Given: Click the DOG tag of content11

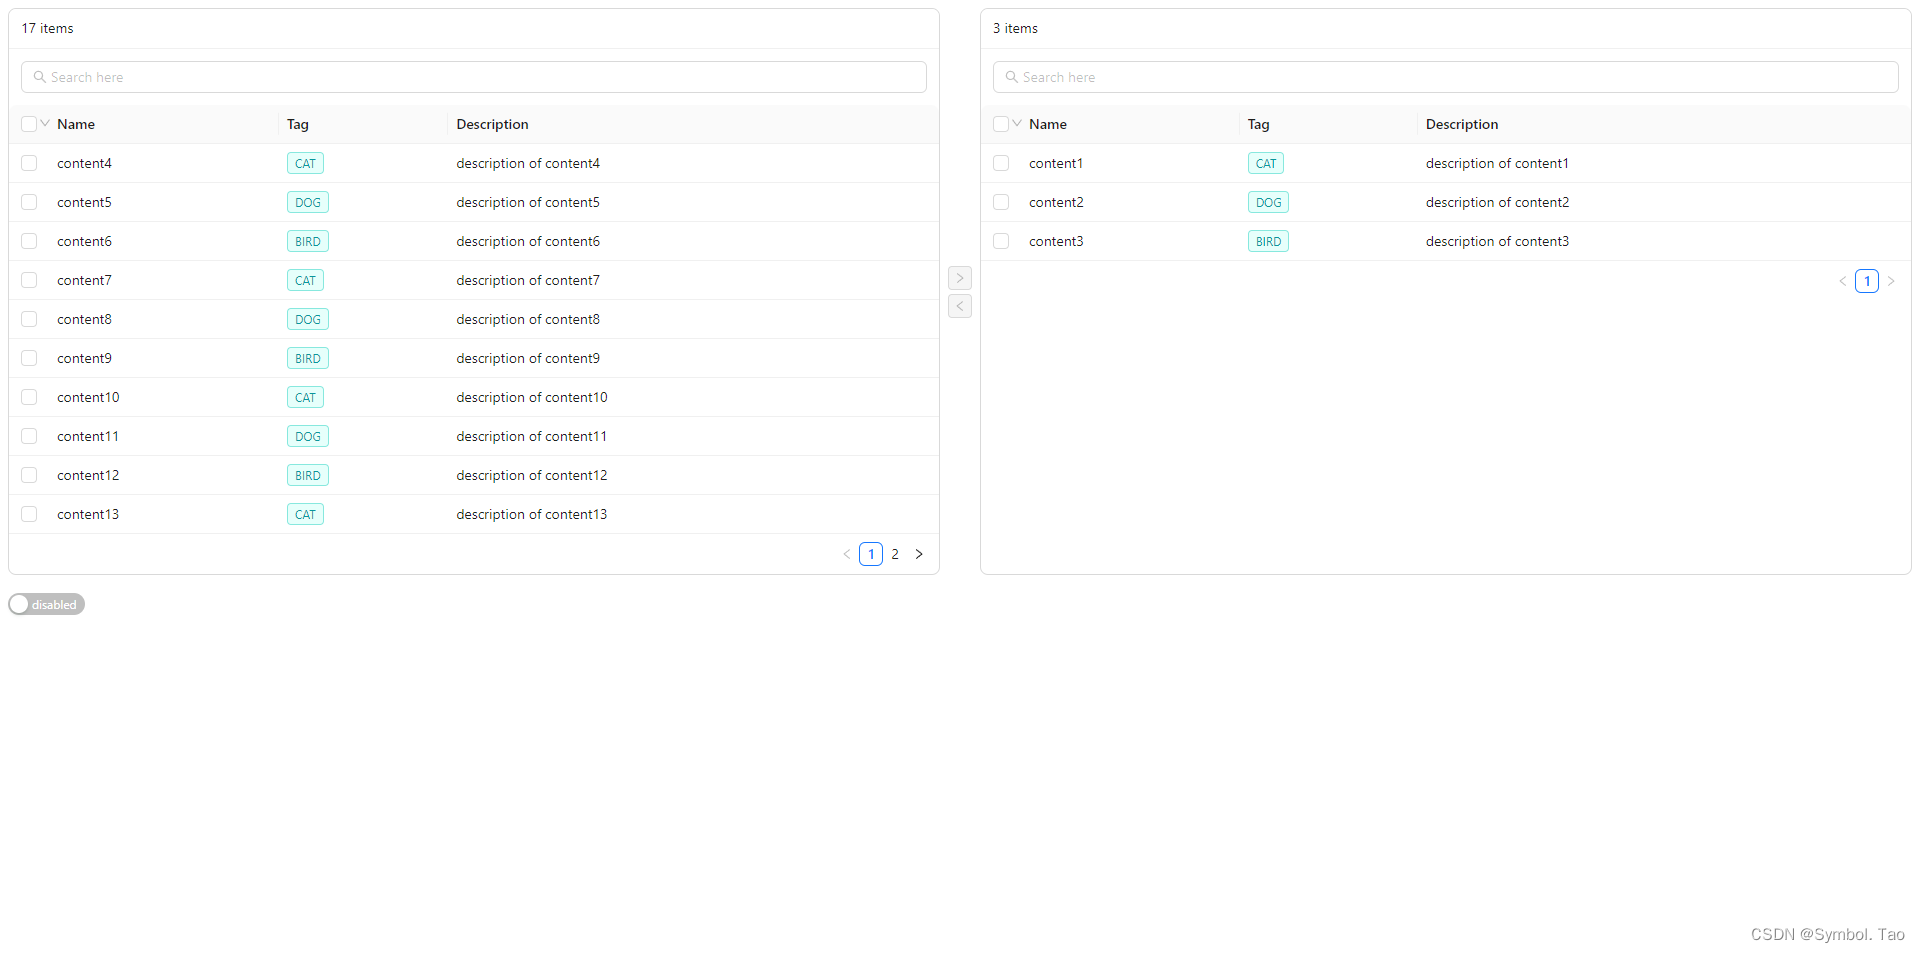Looking at the screenshot, I should click(x=308, y=436).
